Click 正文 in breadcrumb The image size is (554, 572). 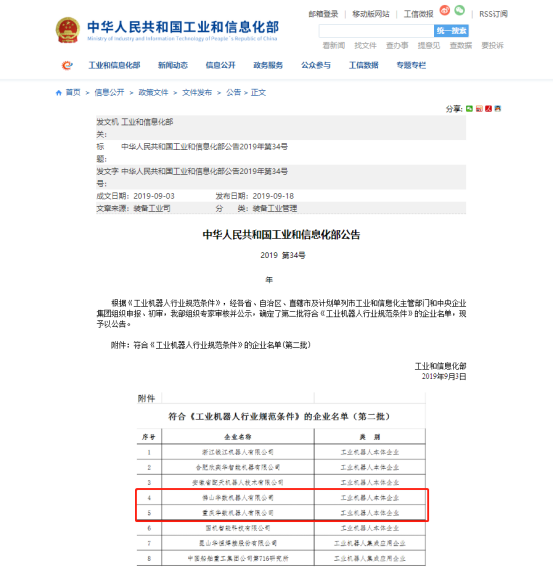(258, 93)
